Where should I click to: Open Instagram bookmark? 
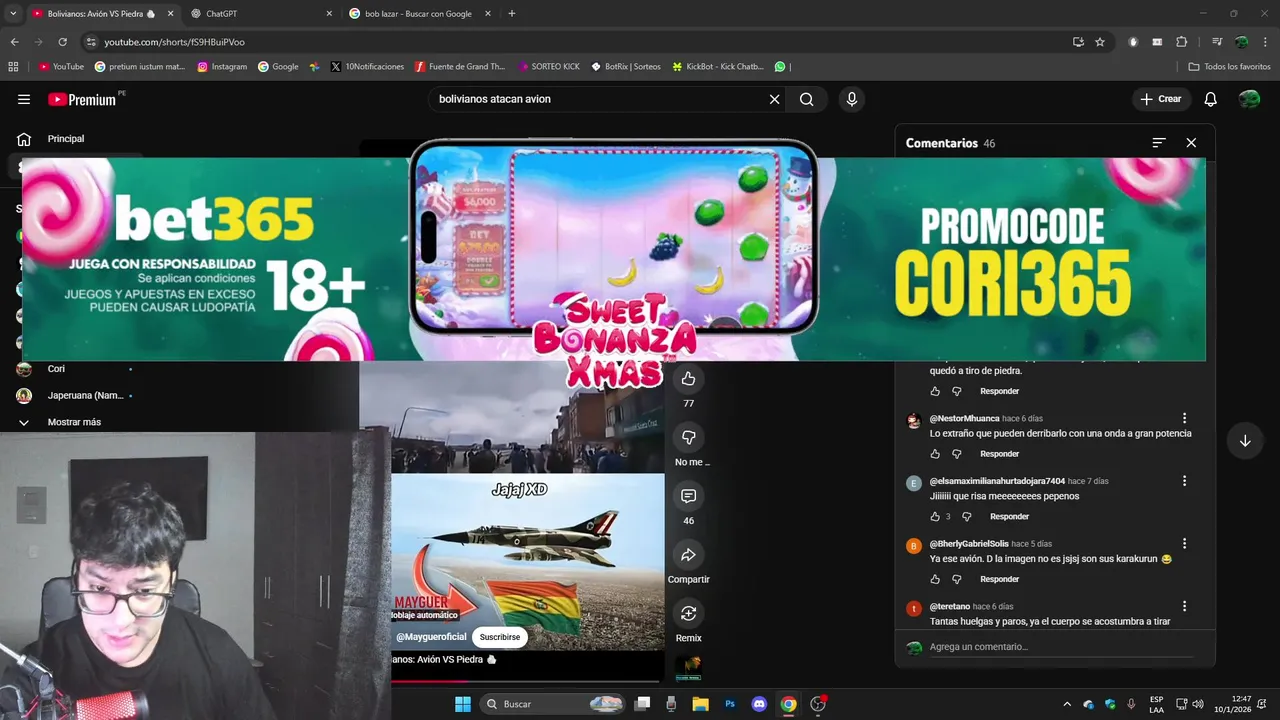pyautogui.click(x=222, y=67)
